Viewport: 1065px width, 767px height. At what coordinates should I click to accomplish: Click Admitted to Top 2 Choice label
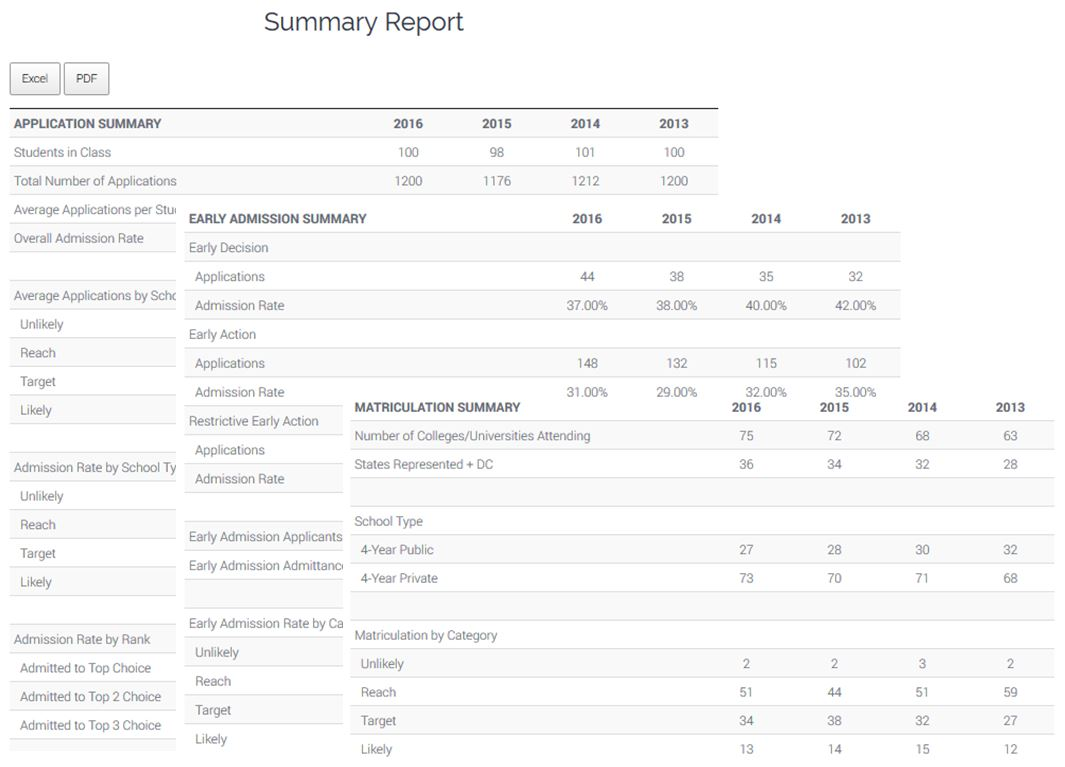coord(90,696)
